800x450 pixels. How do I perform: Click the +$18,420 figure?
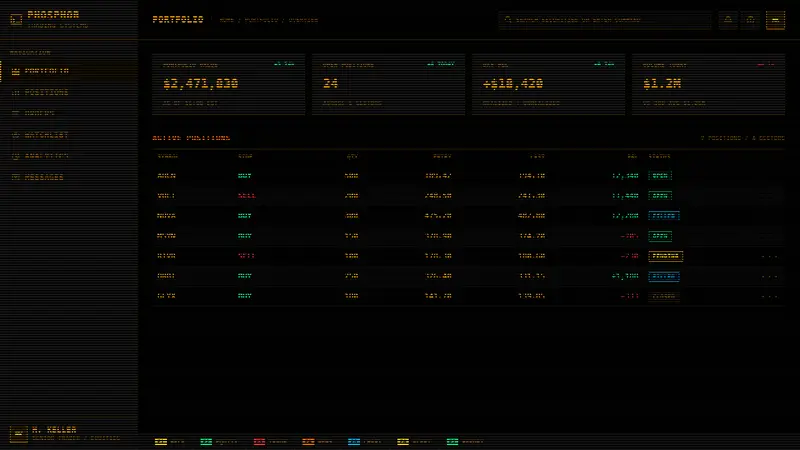pyautogui.click(x=513, y=84)
